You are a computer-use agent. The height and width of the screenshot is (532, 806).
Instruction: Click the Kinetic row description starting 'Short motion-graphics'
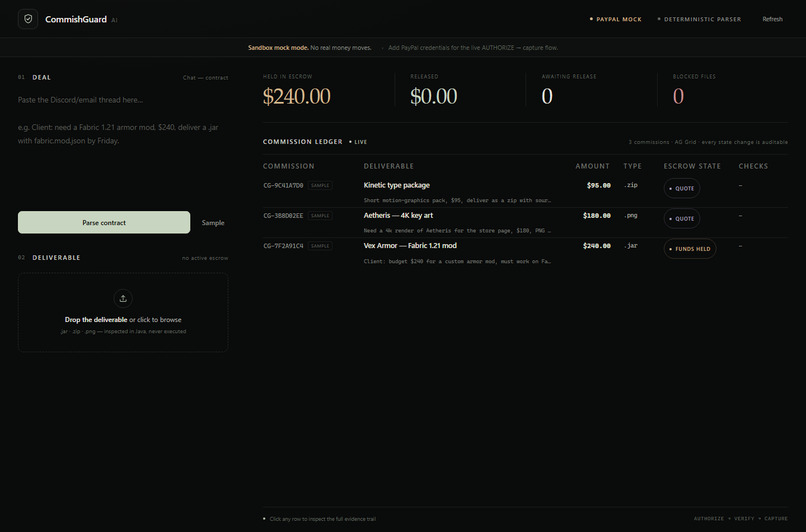pos(457,200)
